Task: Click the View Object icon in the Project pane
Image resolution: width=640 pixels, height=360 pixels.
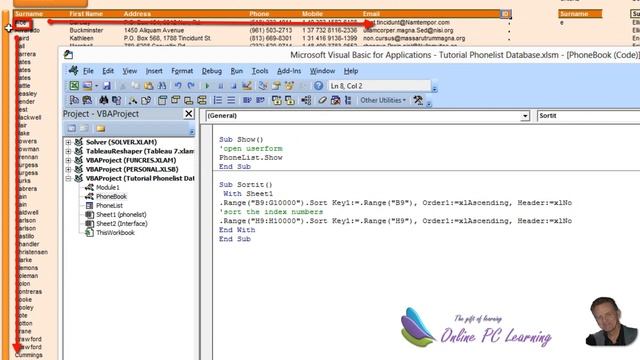Action: coord(84,129)
